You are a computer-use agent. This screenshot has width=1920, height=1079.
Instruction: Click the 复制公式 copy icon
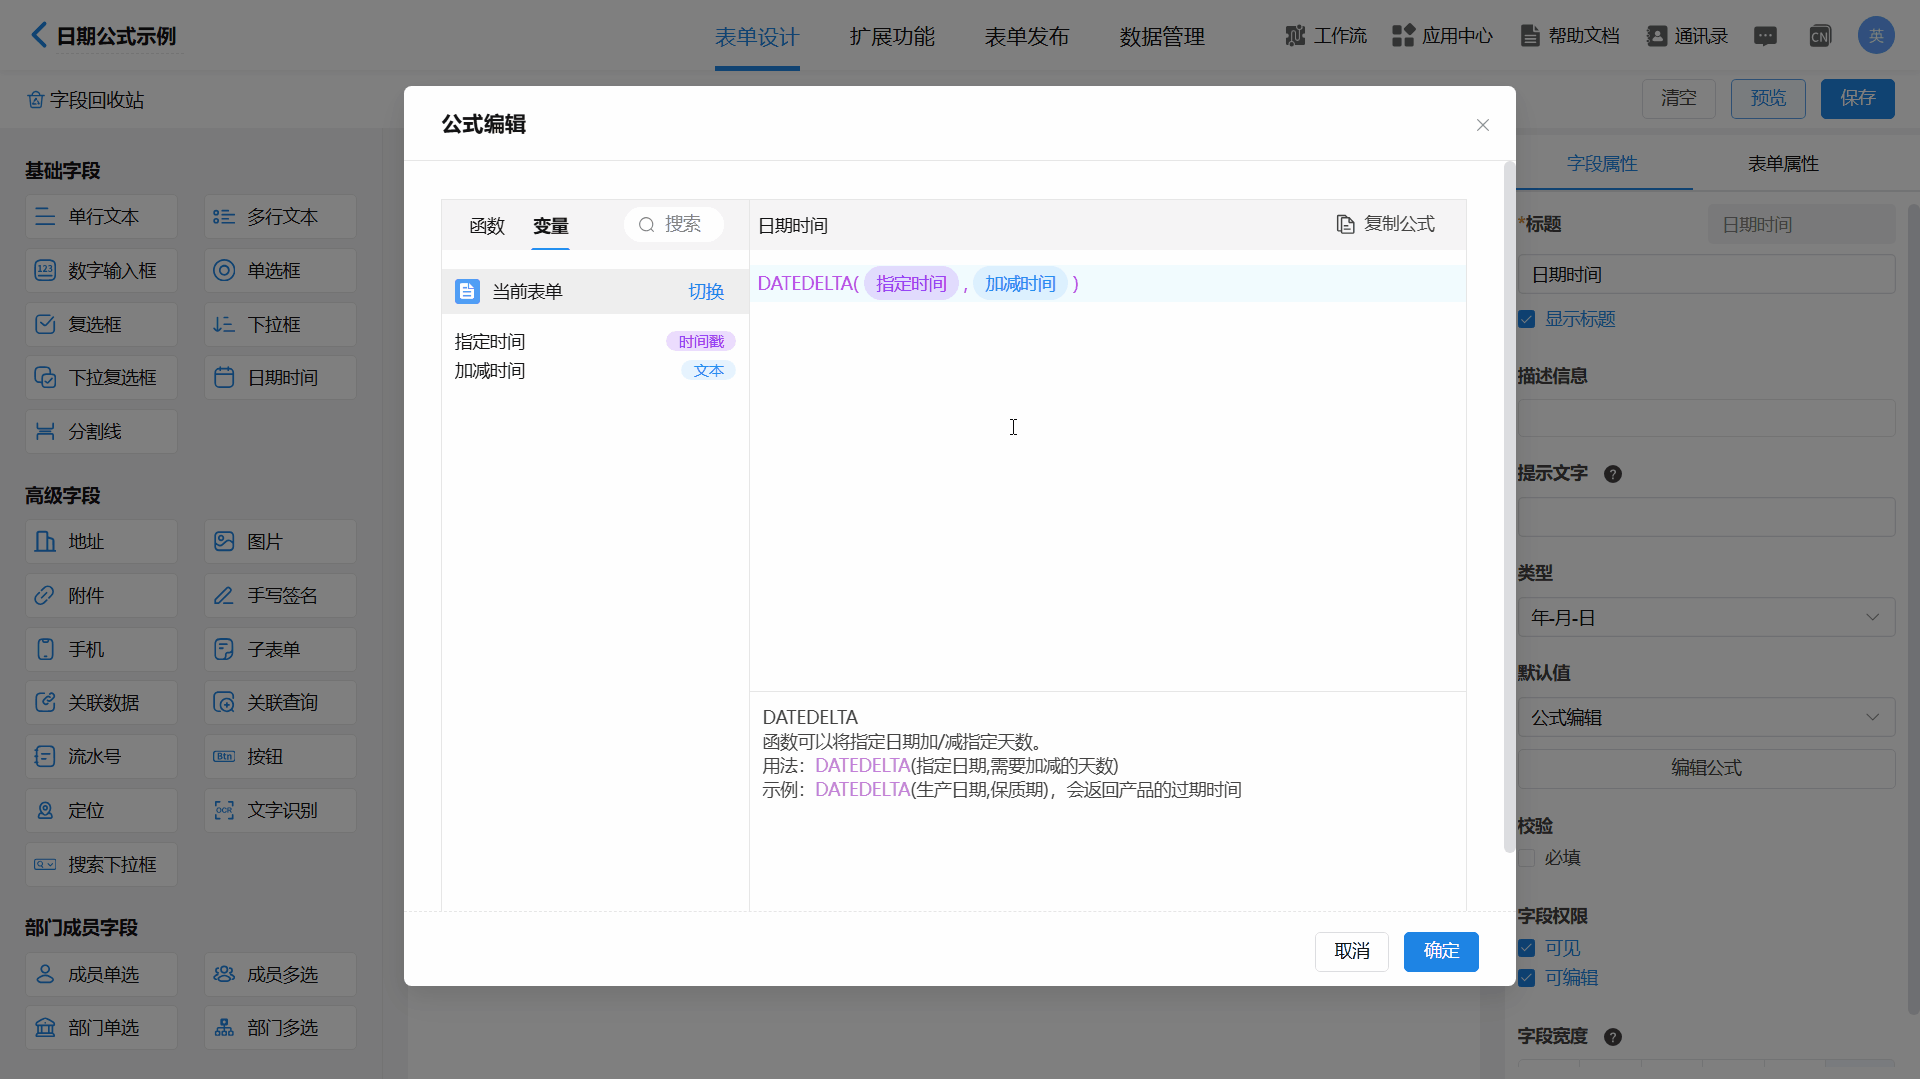point(1345,224)
